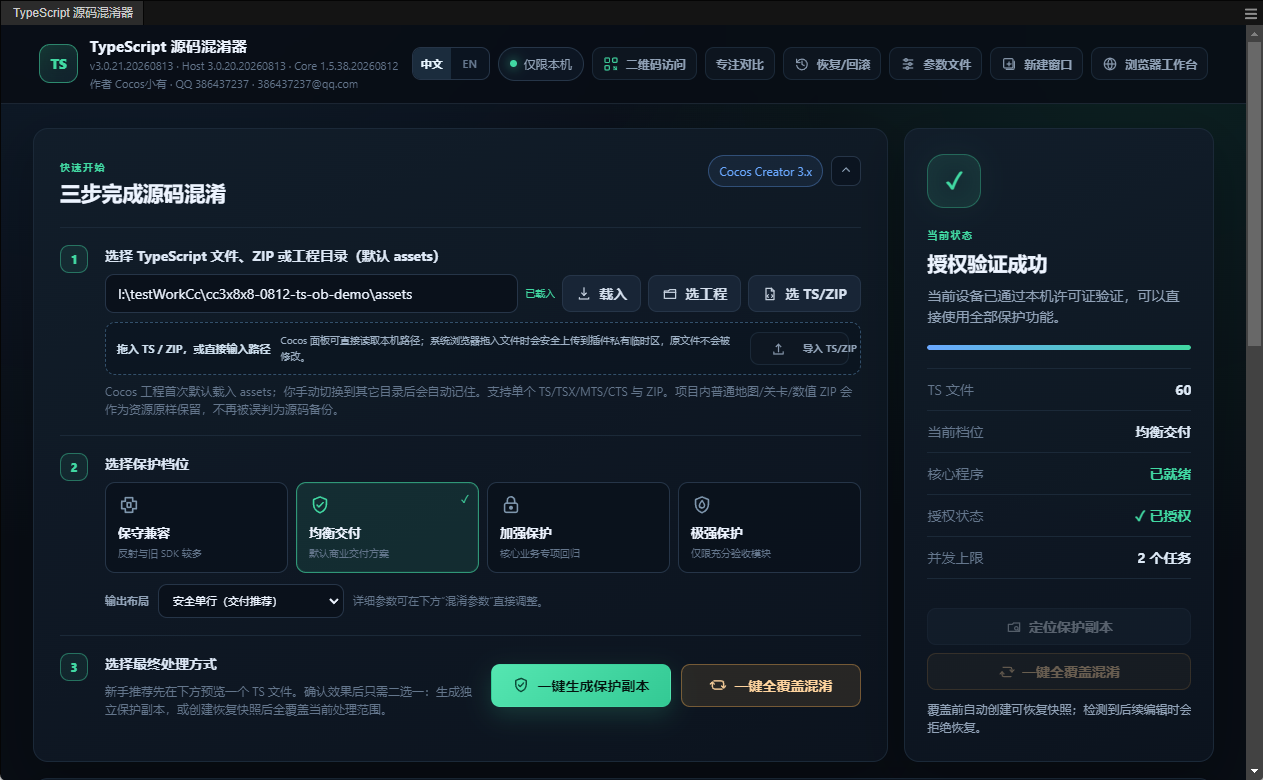Open 二维码访问 QR code access

[645, 64]
